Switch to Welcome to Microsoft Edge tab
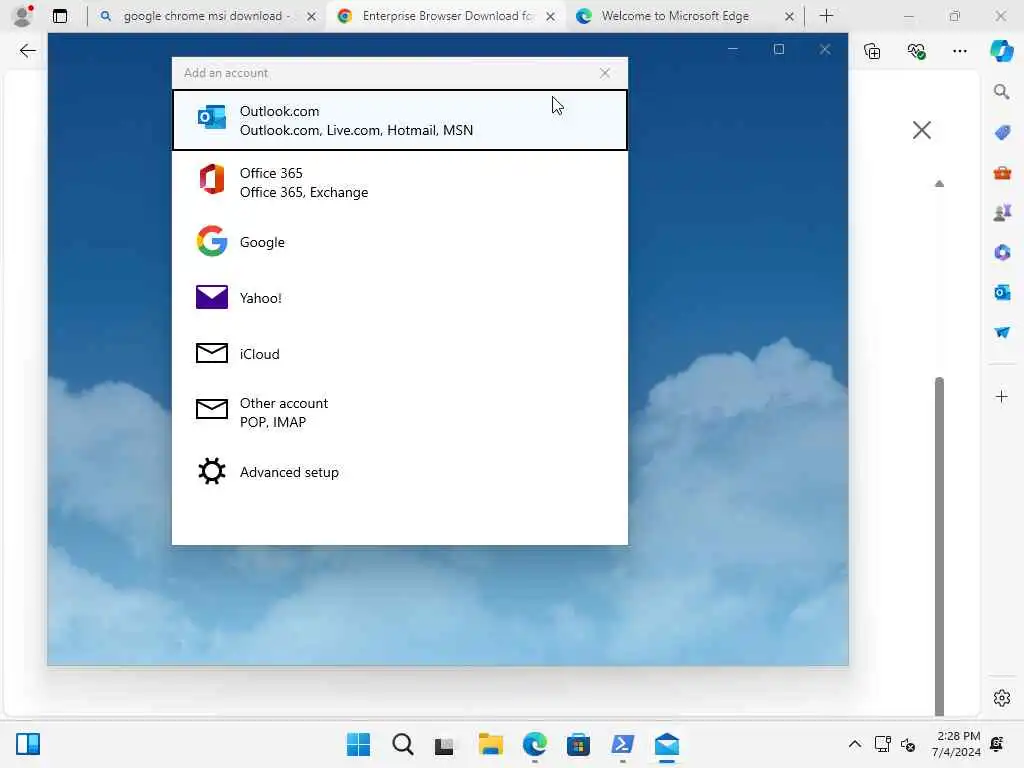Image resolution: width=1024 pixels, height=768 pixels. pos(675,16)
